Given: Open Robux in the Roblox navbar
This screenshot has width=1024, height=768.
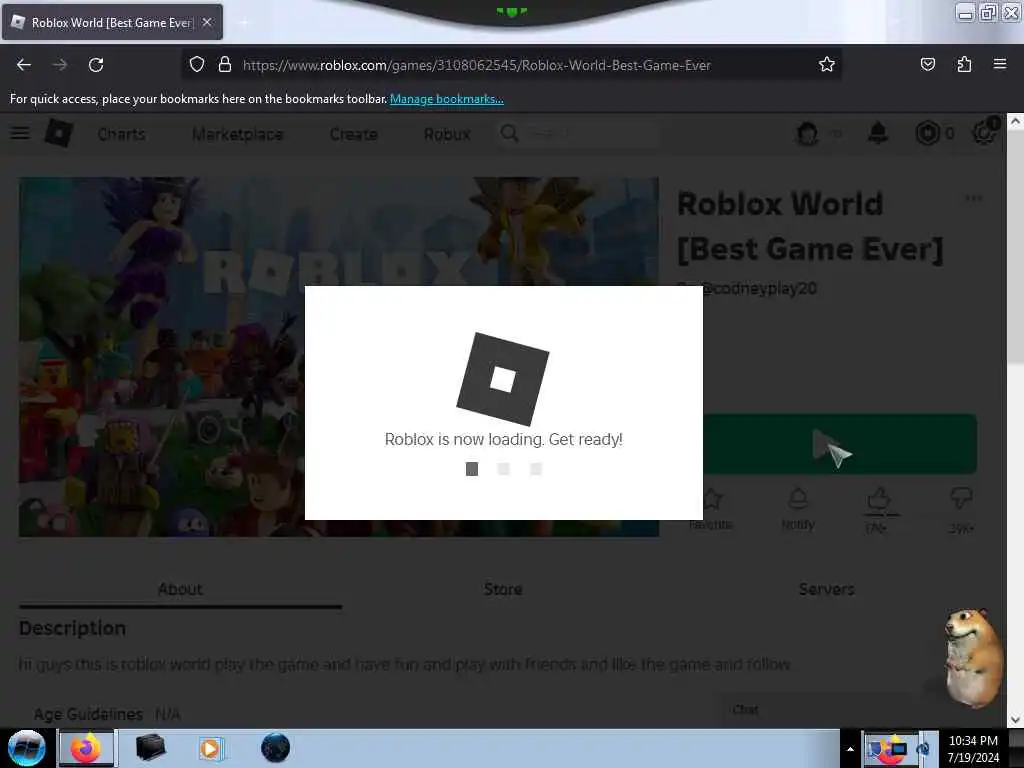Looking at the screenshot, I should coord(447,134).
